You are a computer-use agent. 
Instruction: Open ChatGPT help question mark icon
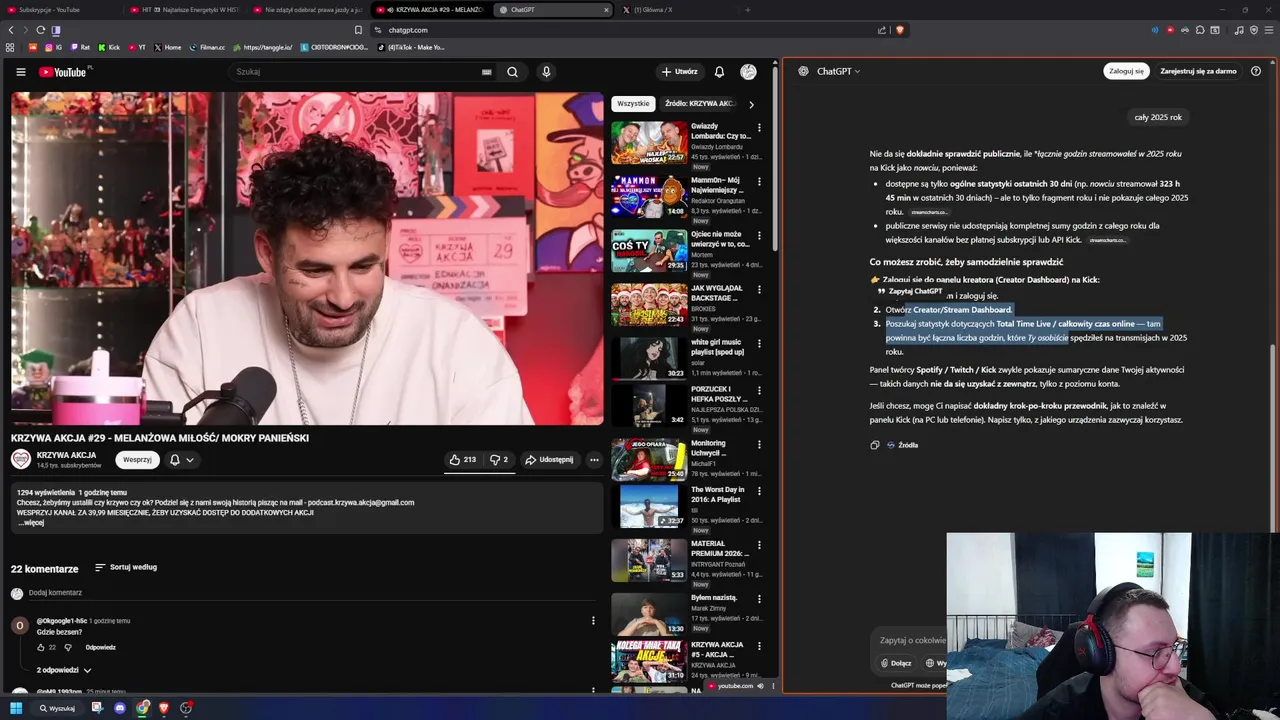[x=1256, y=71]
